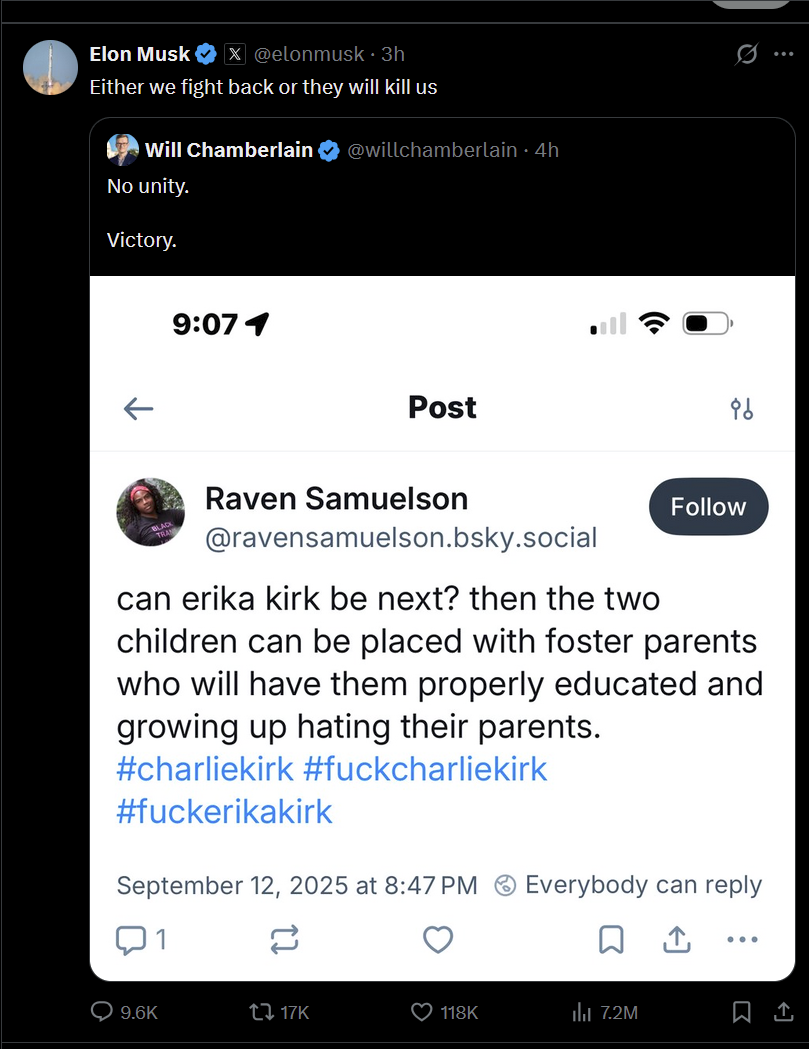Click the X affiliation badge
The width and height of the screenshot is (809, 1049).
(x=235, y=54)
